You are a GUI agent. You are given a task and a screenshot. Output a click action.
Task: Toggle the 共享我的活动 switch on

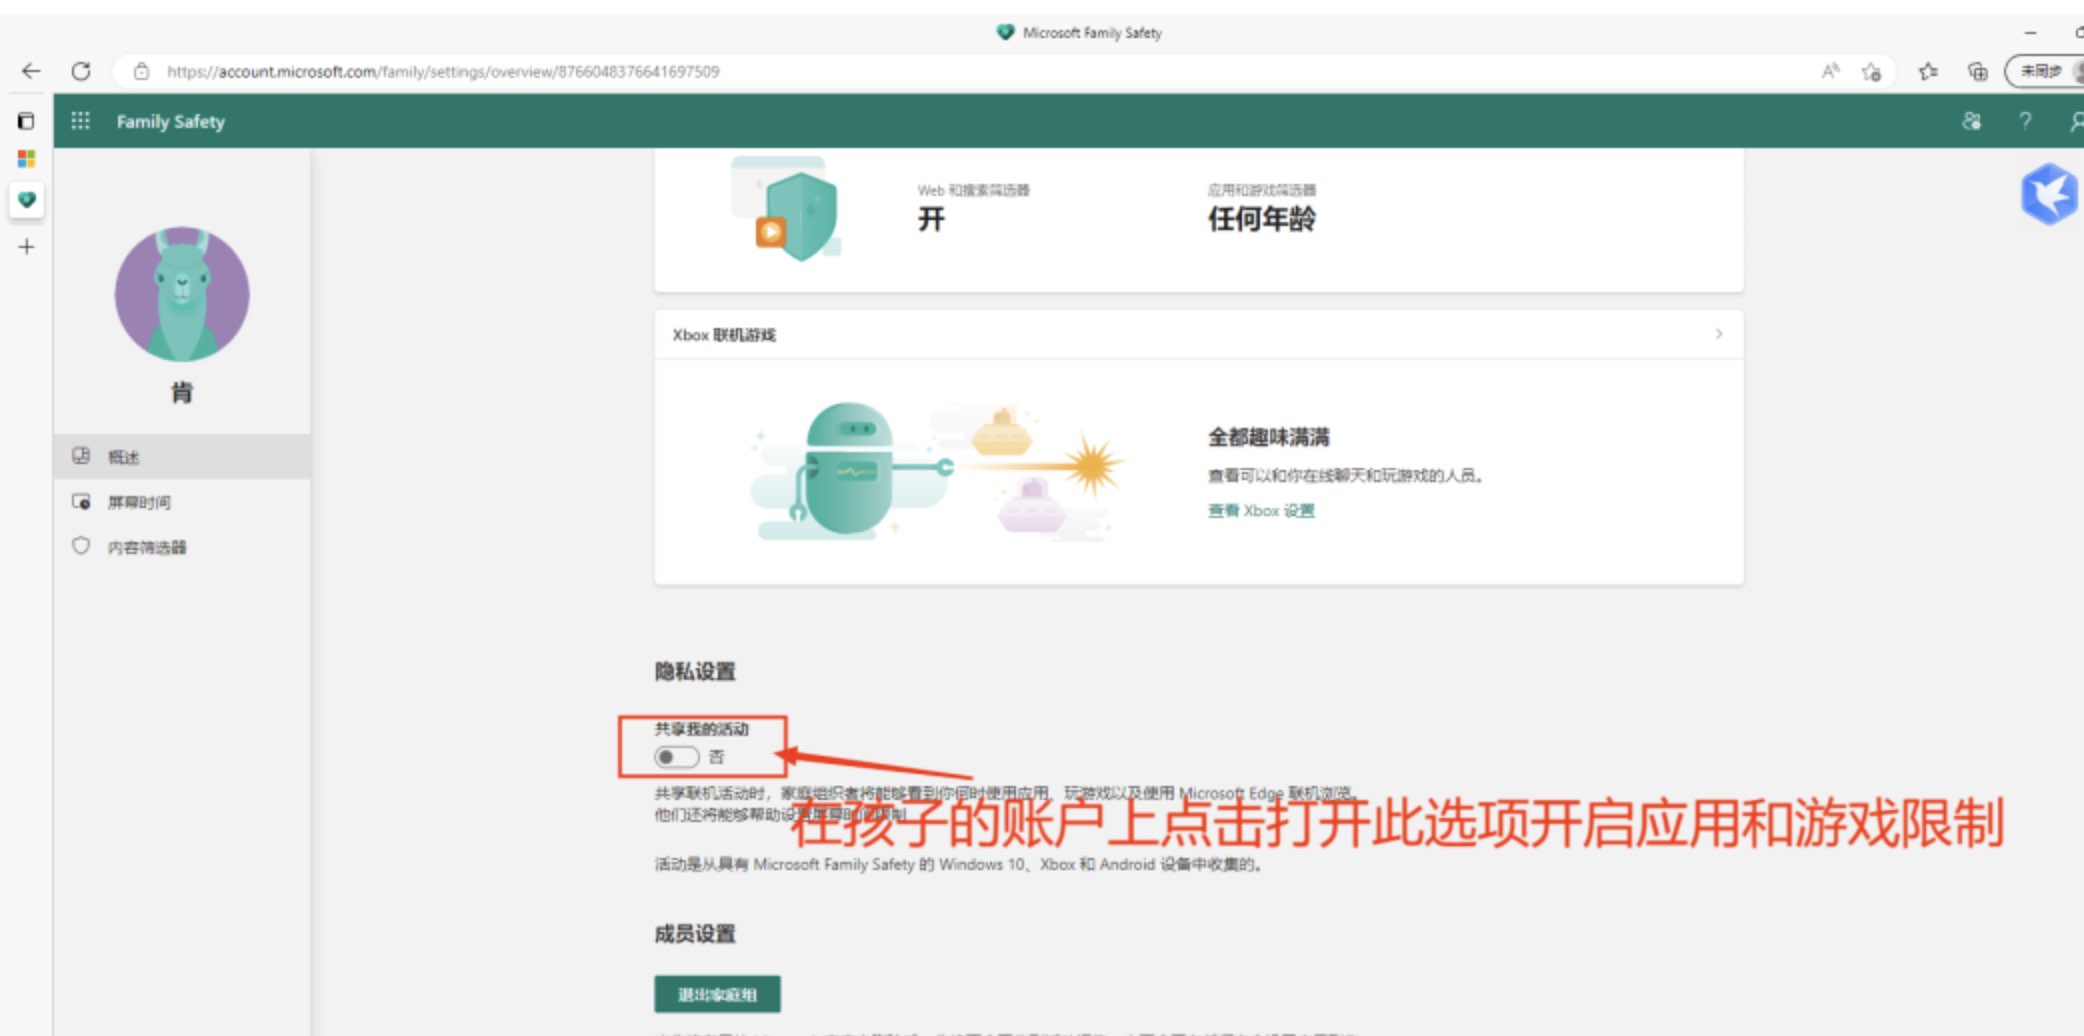(676, 757)
